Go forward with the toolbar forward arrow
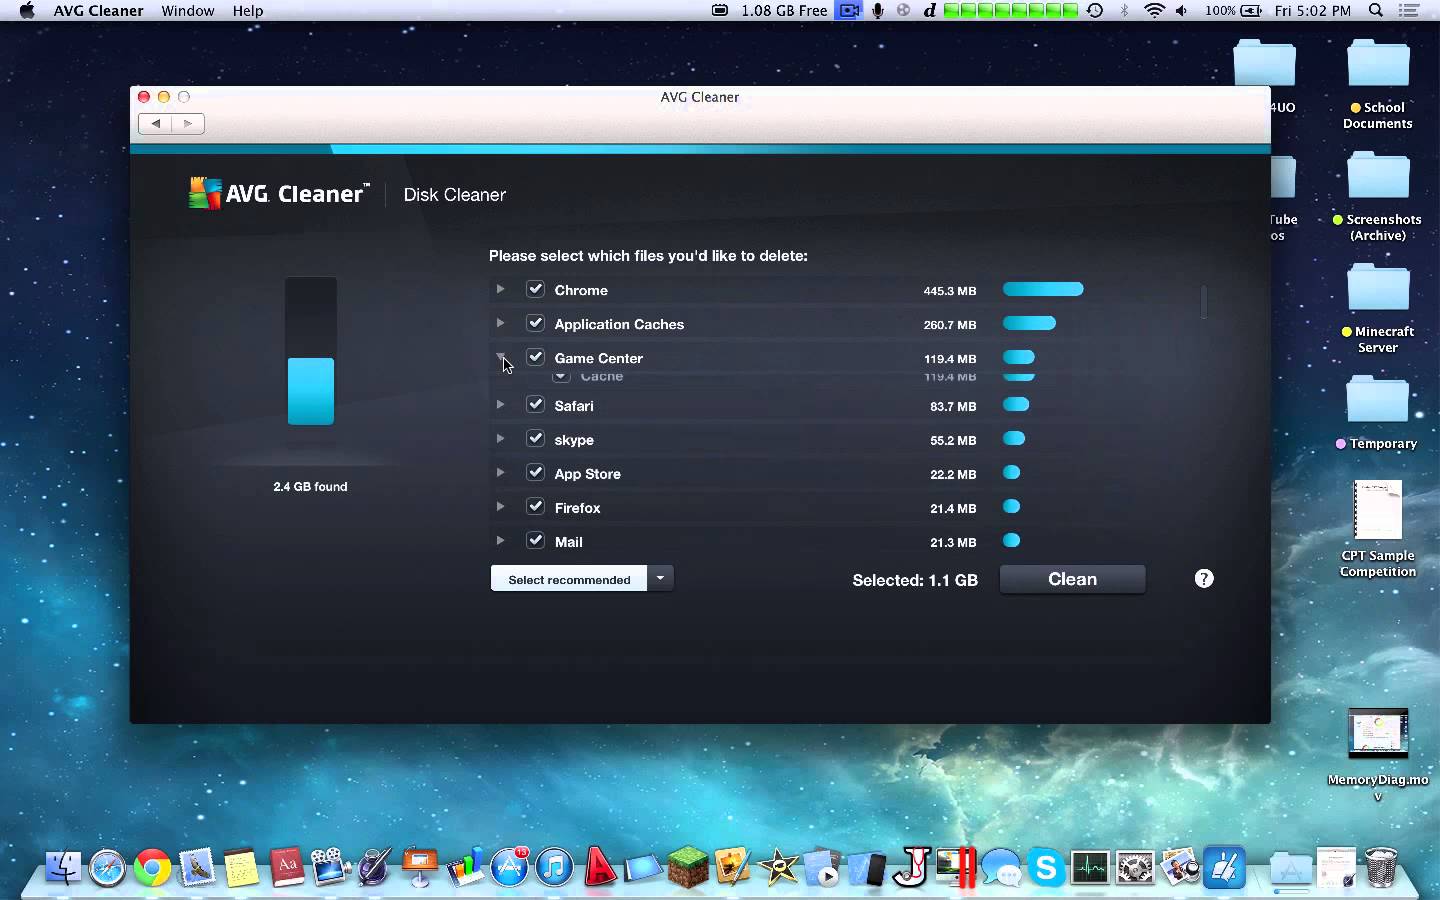The image size is (1440, 900). [188, 123]
